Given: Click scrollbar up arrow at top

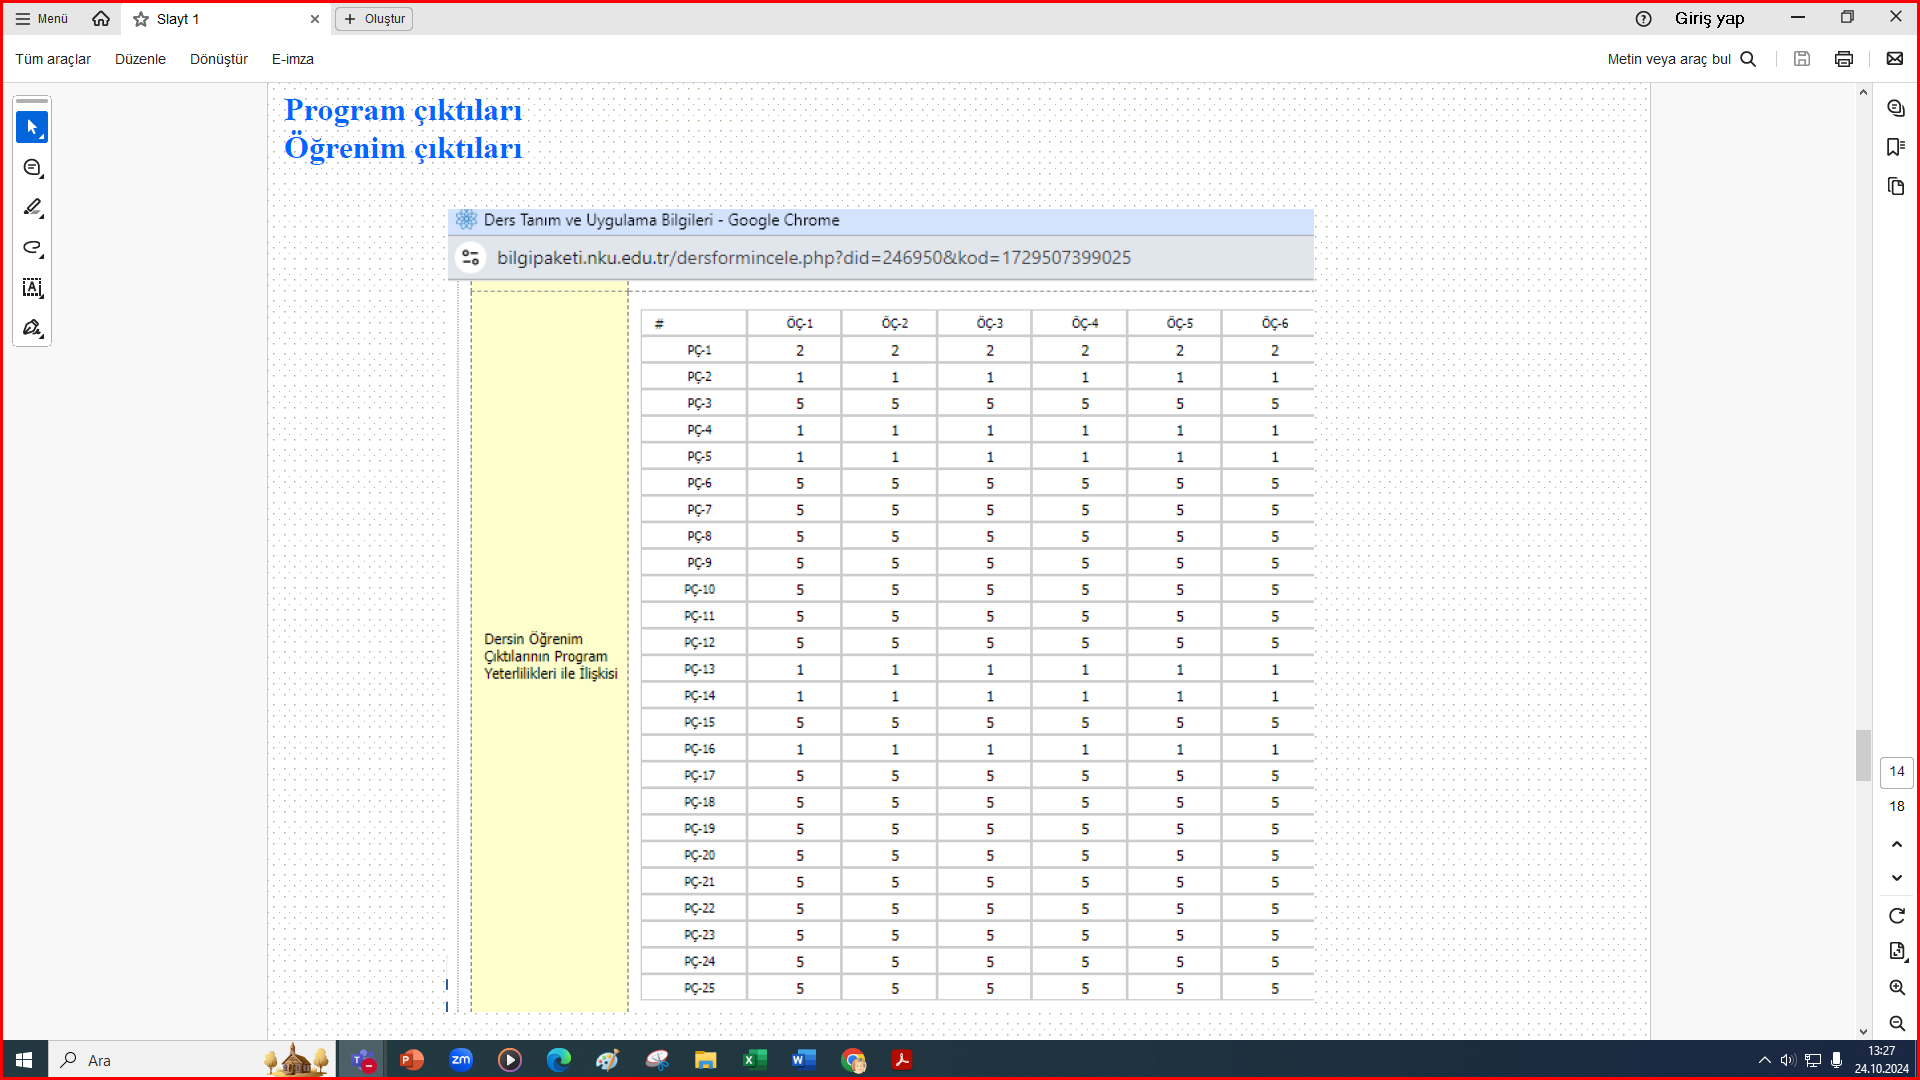Looking at the screenshot, I should click(1863, 92).
